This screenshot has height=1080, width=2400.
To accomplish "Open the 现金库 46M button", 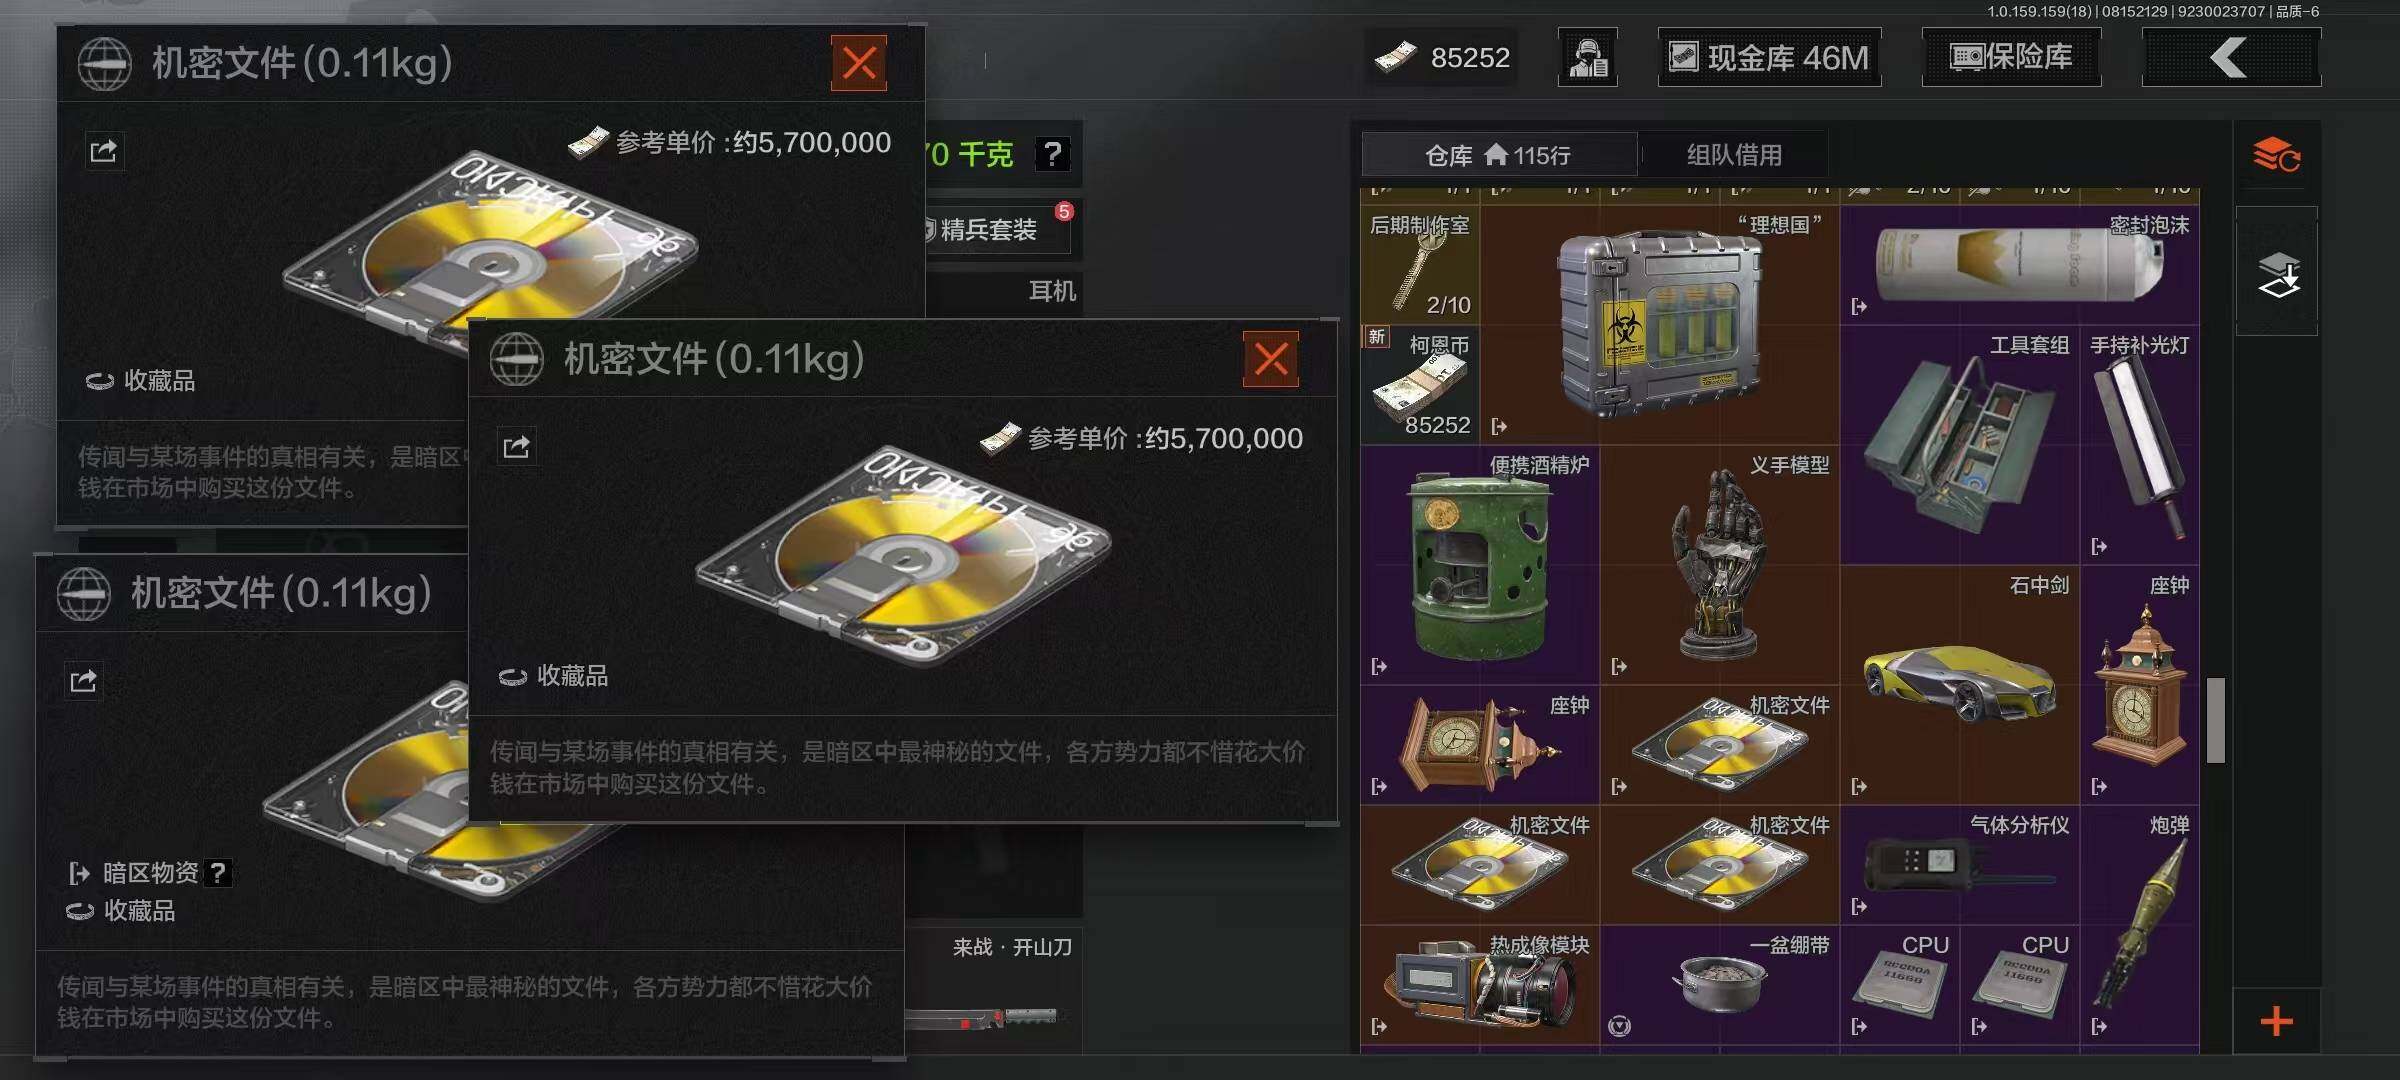I will [x=1769, y=58].
